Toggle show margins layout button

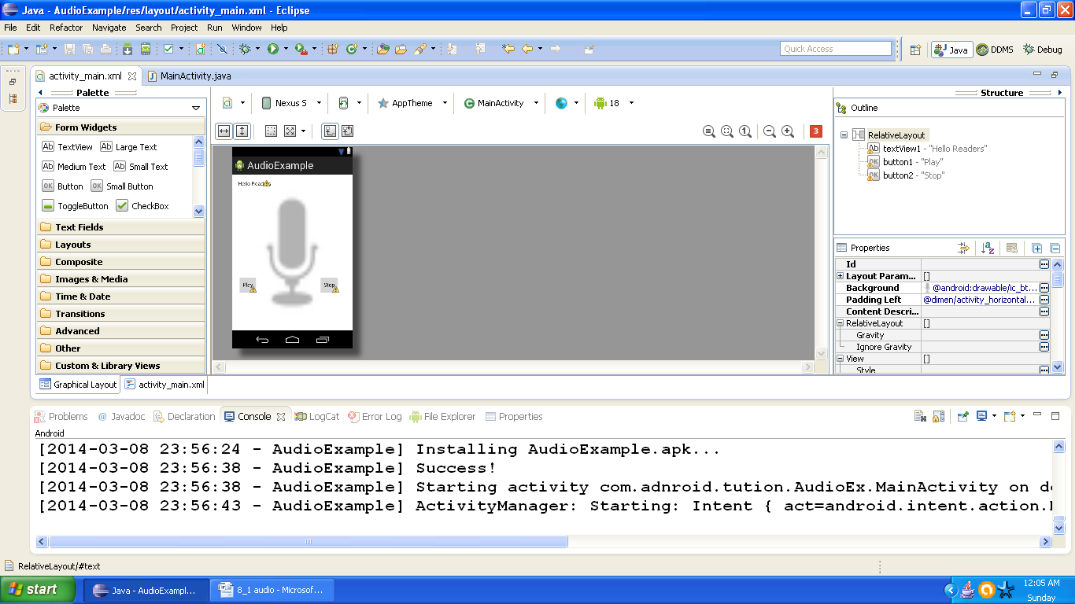click(271, 131)
